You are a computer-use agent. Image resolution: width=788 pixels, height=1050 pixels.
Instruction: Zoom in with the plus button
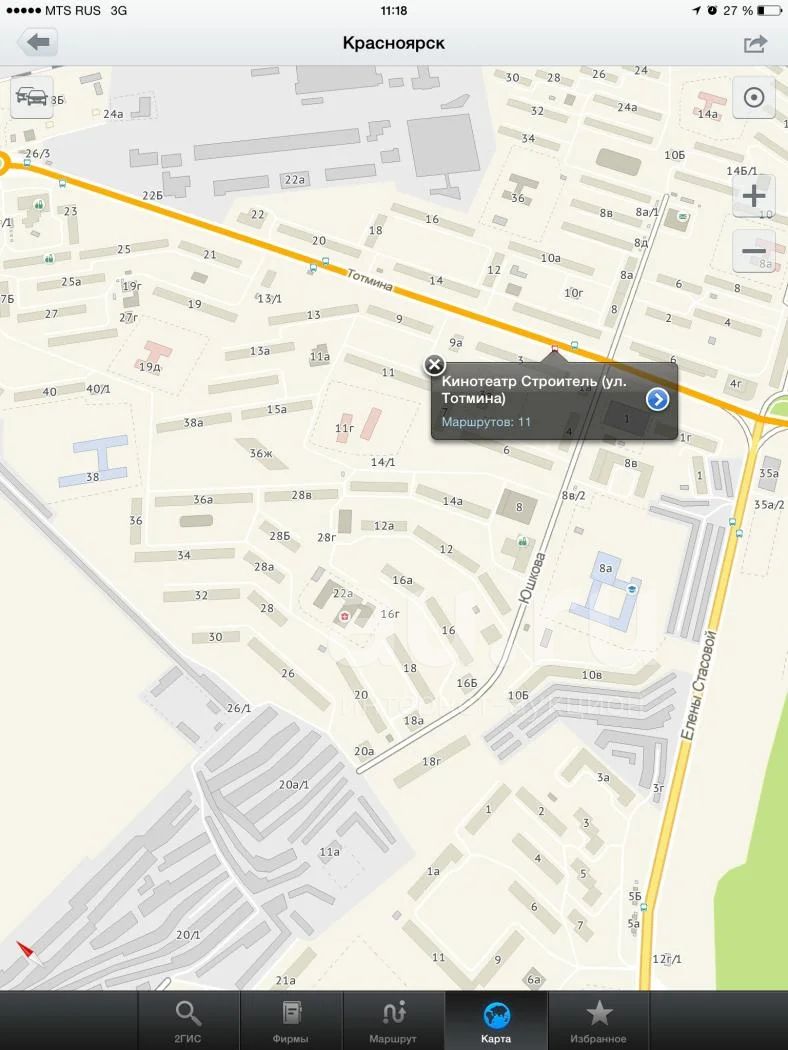pyautogui.click(x=754, y=196)
